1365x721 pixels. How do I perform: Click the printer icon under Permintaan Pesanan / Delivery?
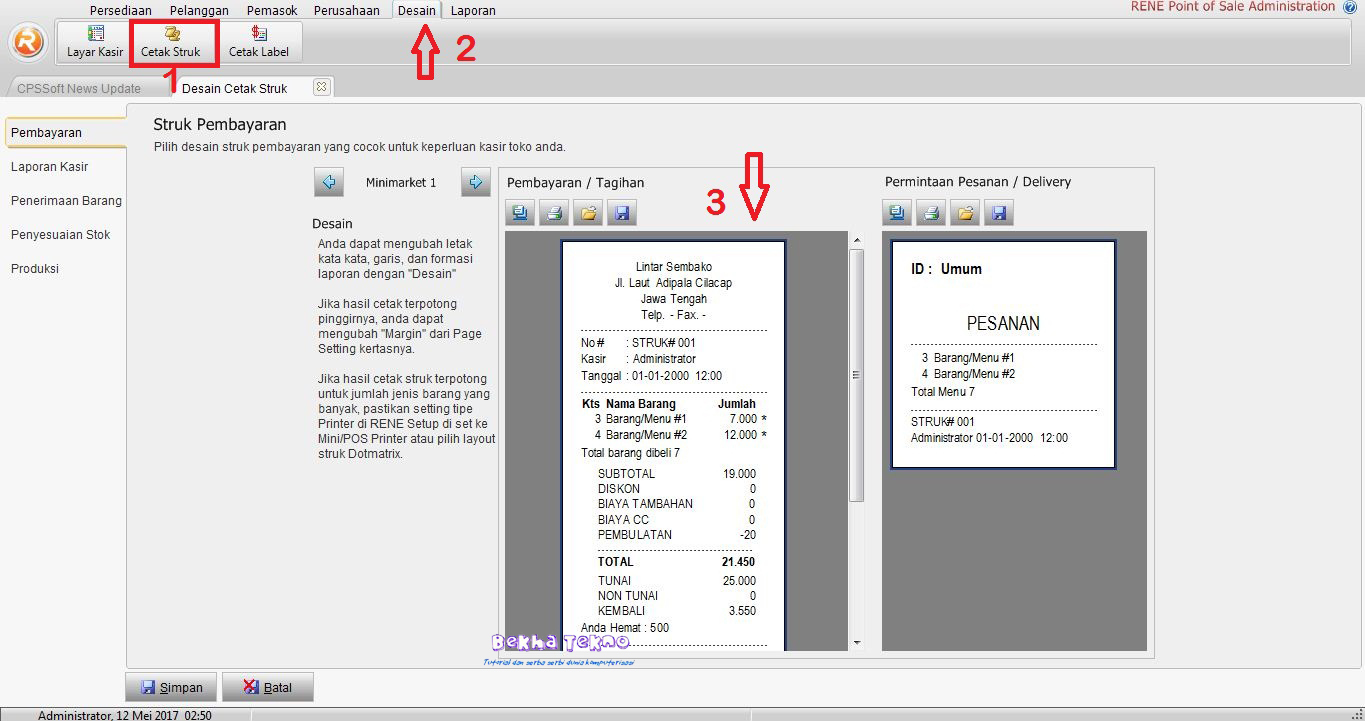[x=930, y=212]
